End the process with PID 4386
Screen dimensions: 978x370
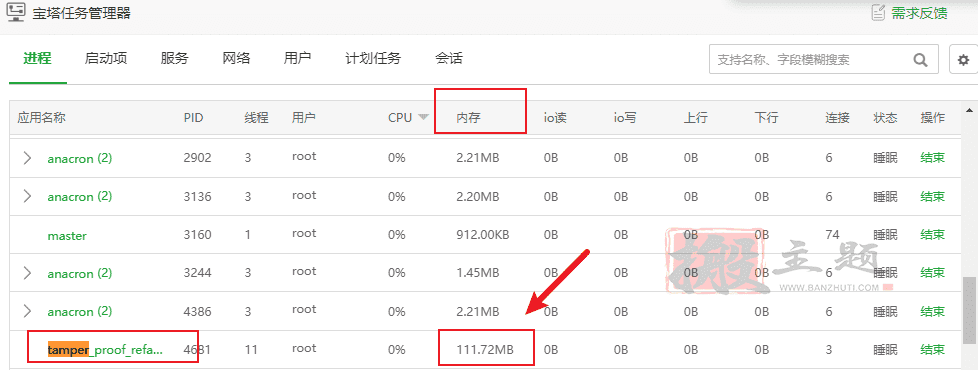point(932,311)
